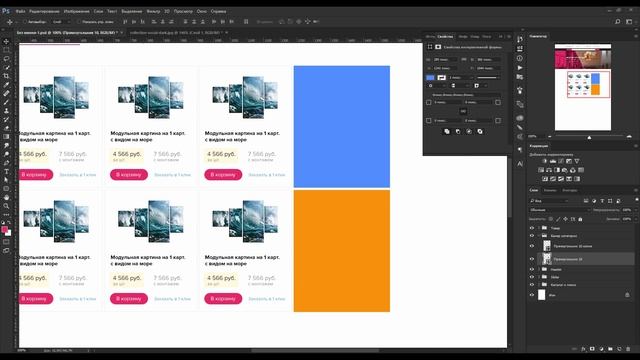Add a Curves adjustment
Image resolution: width=640 pixels, height=360 pixels.
[x=561, y=161]
